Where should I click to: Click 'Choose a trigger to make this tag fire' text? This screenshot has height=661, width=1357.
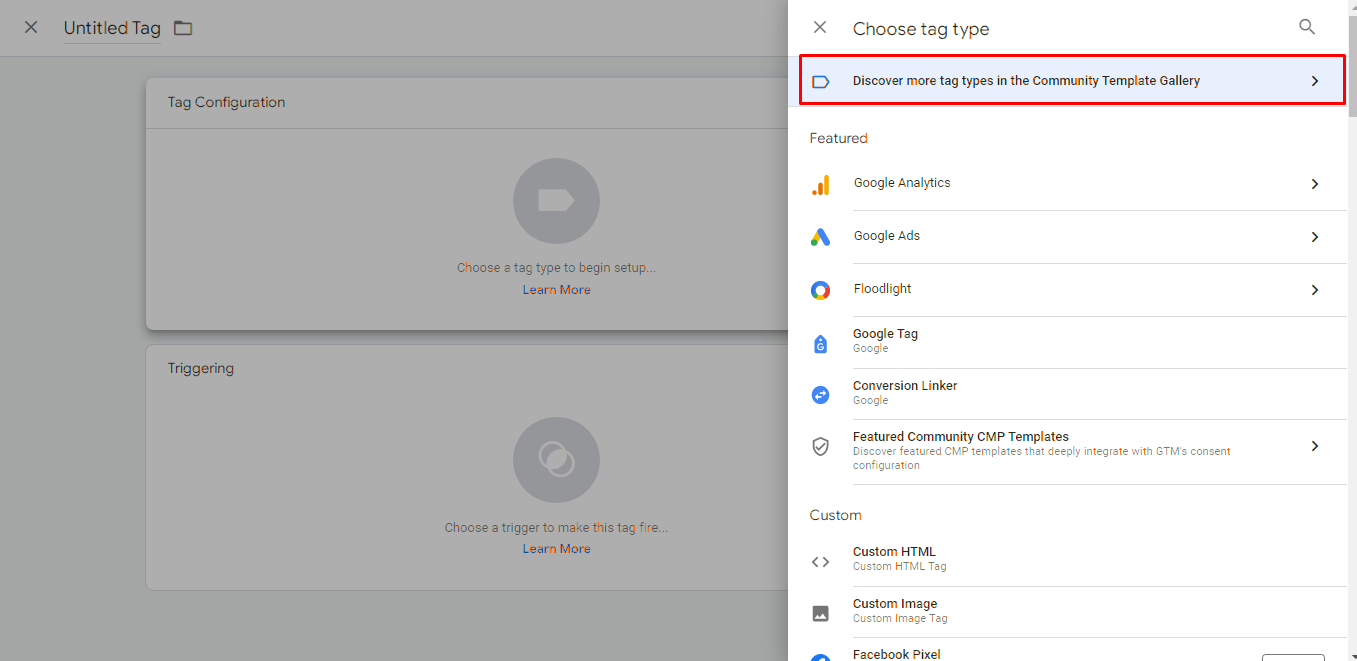pyautogui.click(x=556, y=527)
